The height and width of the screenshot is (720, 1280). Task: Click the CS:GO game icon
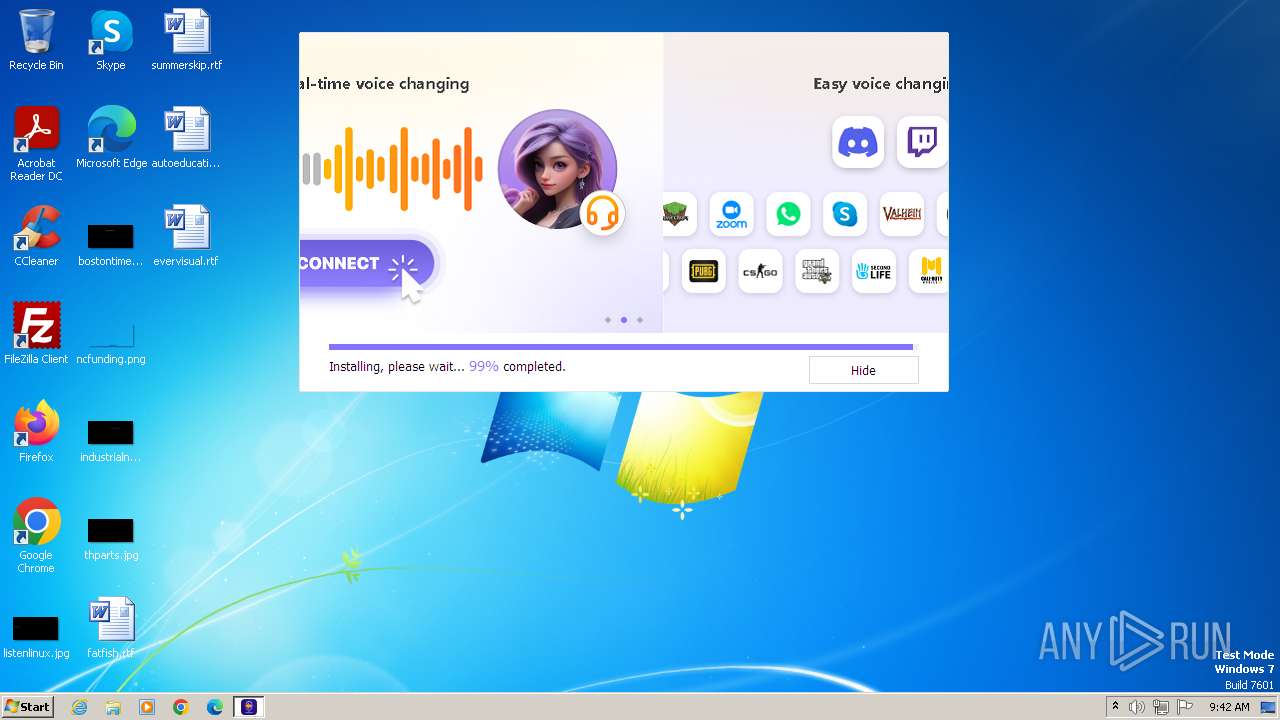(x=760, y=271)
